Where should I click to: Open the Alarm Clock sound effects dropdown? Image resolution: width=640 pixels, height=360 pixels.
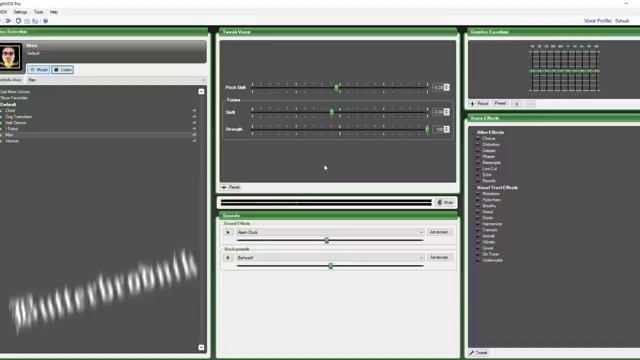(330, 232)
